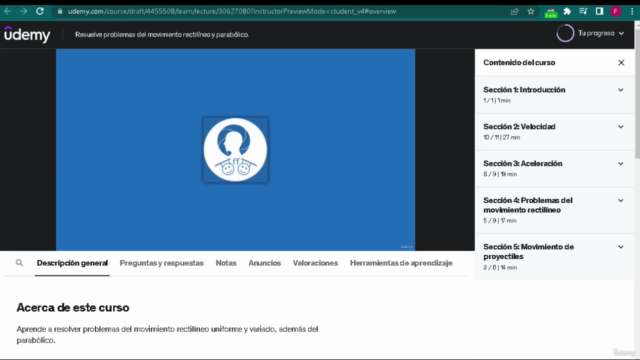Open the Chrome profile avatar
This screenshot has height=360, width=640.
616,11
